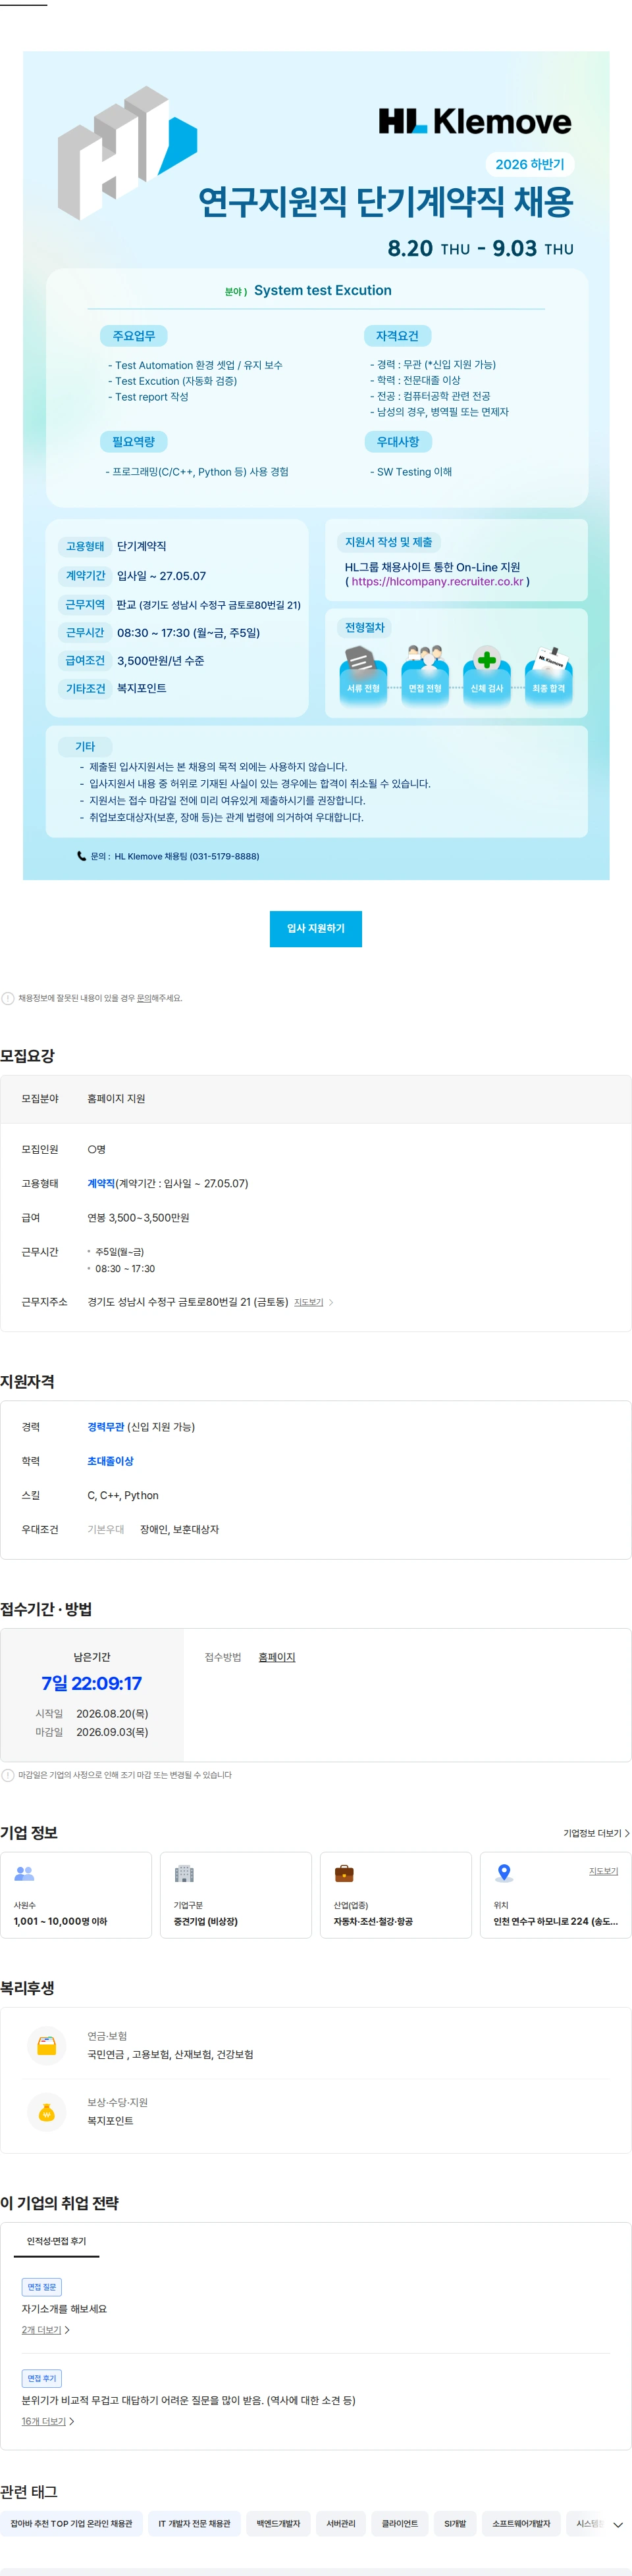The width and height of the screenshot is (632, 2576).
Task: Click 지도보기 link in 위치 card
Action: [603, 1871]
